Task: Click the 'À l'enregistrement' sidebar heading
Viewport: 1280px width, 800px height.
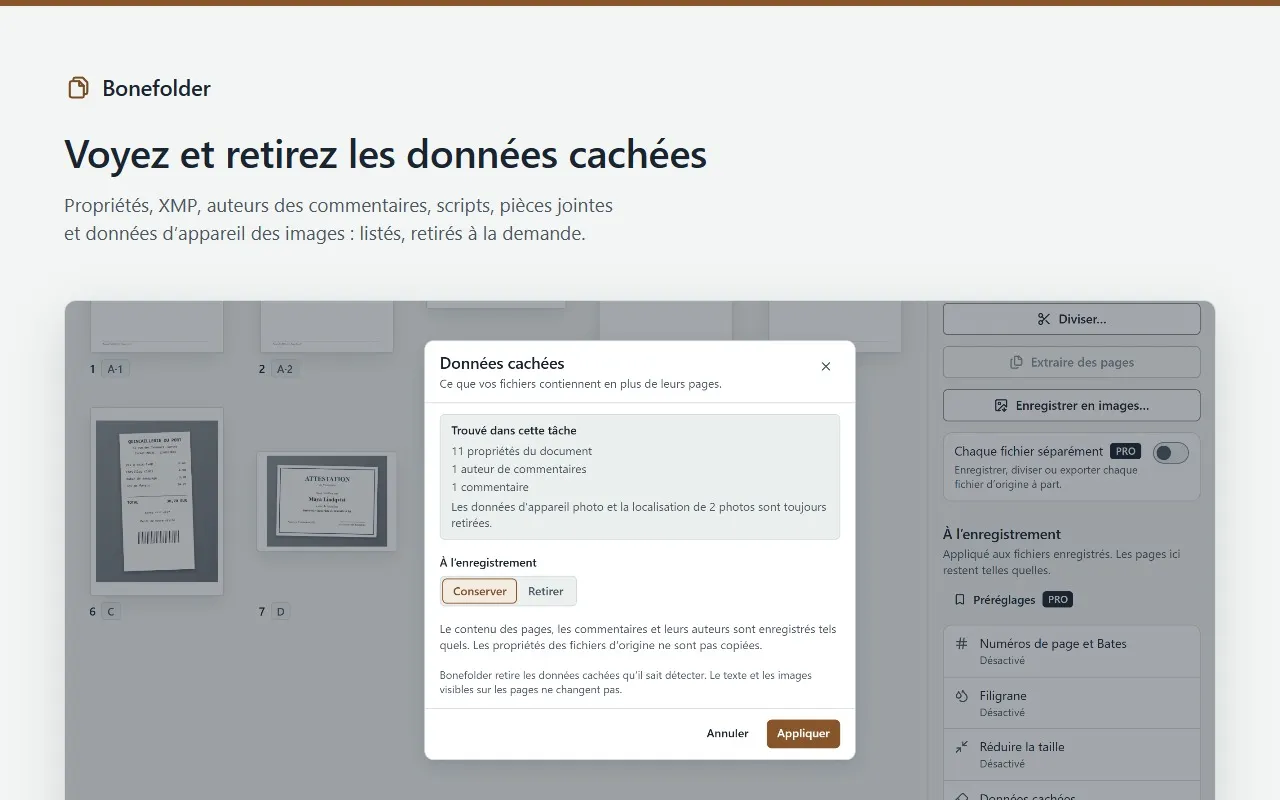Action: tap(1002, 534)
